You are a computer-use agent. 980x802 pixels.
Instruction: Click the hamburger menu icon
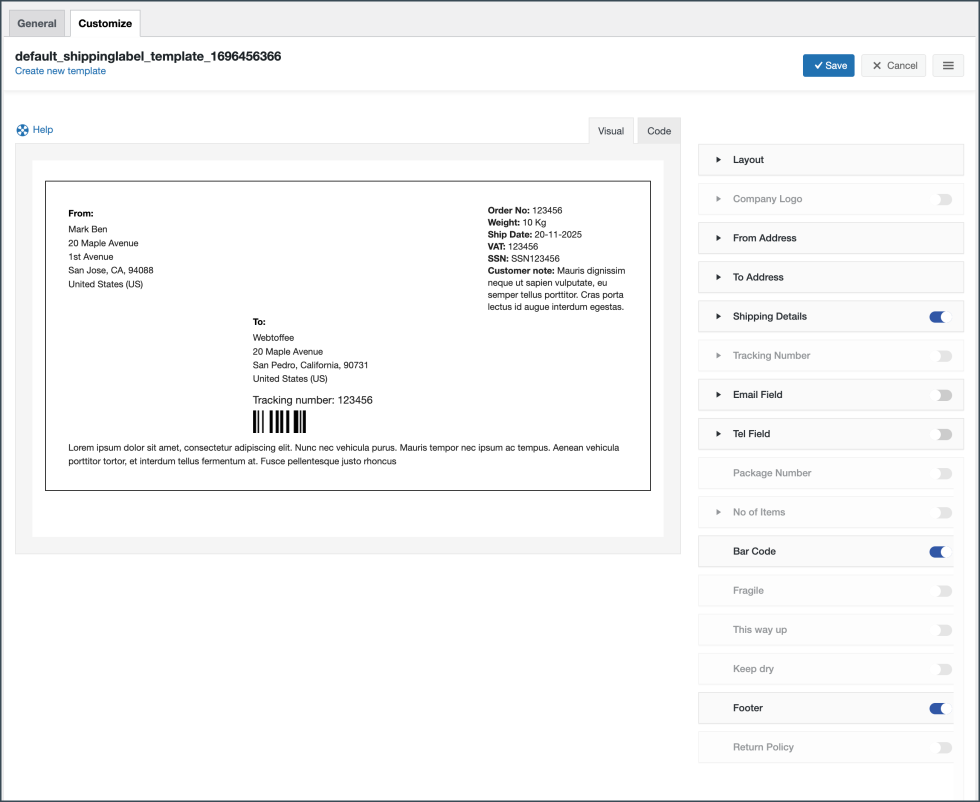coord(948,65)
